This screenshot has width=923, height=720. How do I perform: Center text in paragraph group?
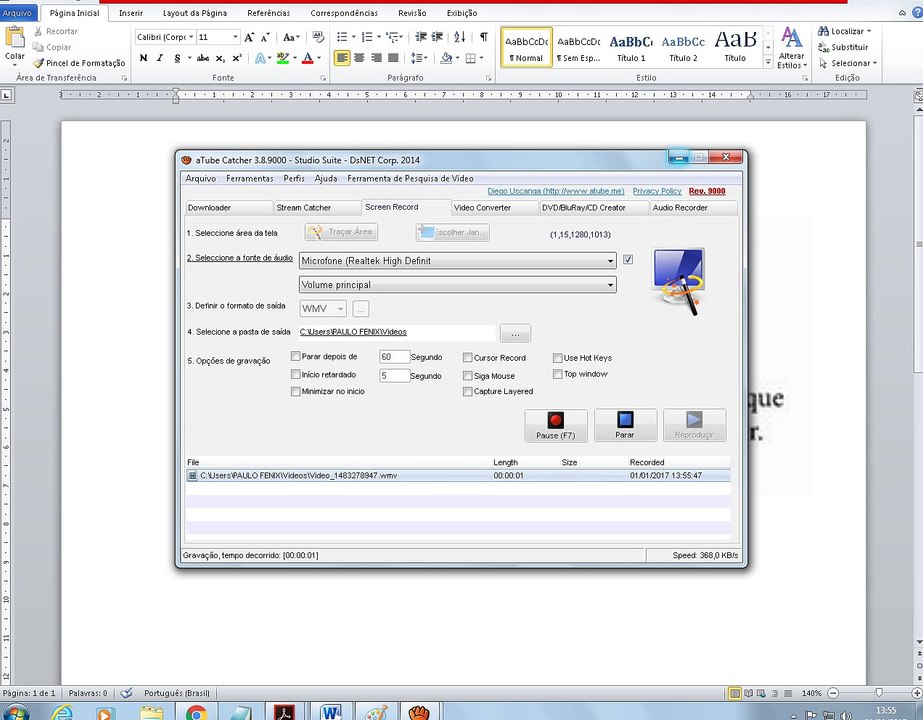(x=359, y=58)
